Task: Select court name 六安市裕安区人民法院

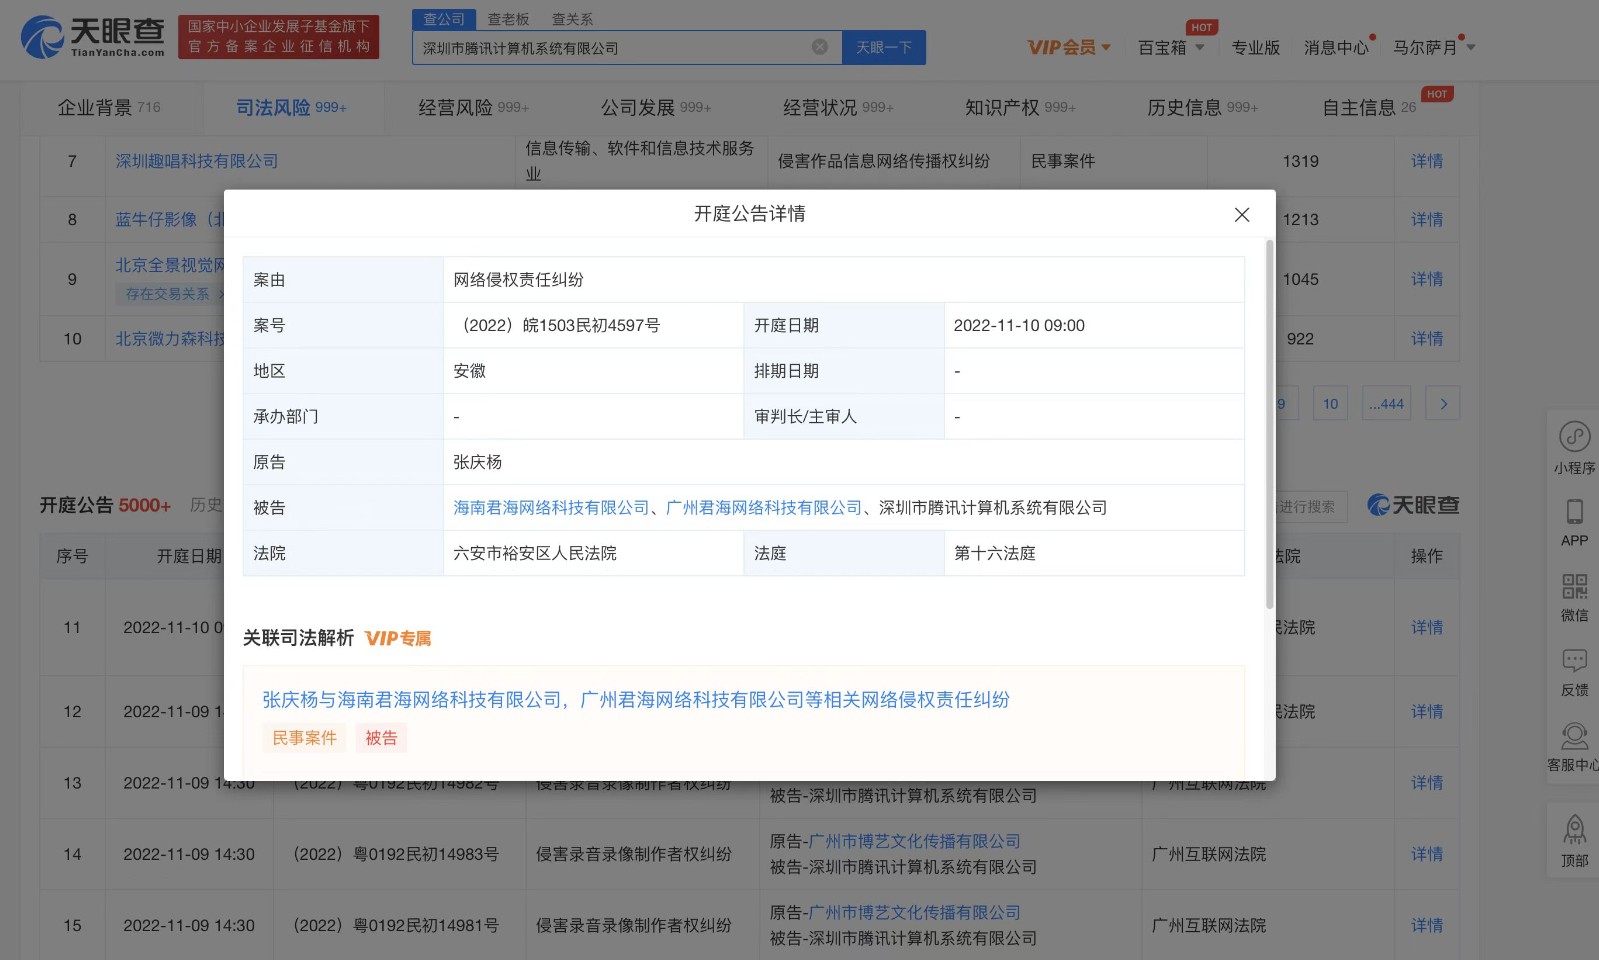Action: coord(535,554)
